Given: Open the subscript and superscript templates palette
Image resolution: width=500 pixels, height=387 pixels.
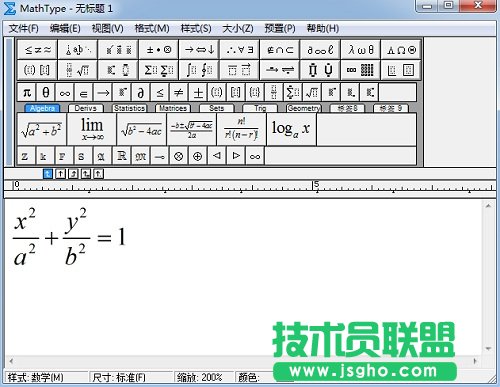Looking at the screenshot, I should [118, 70].
